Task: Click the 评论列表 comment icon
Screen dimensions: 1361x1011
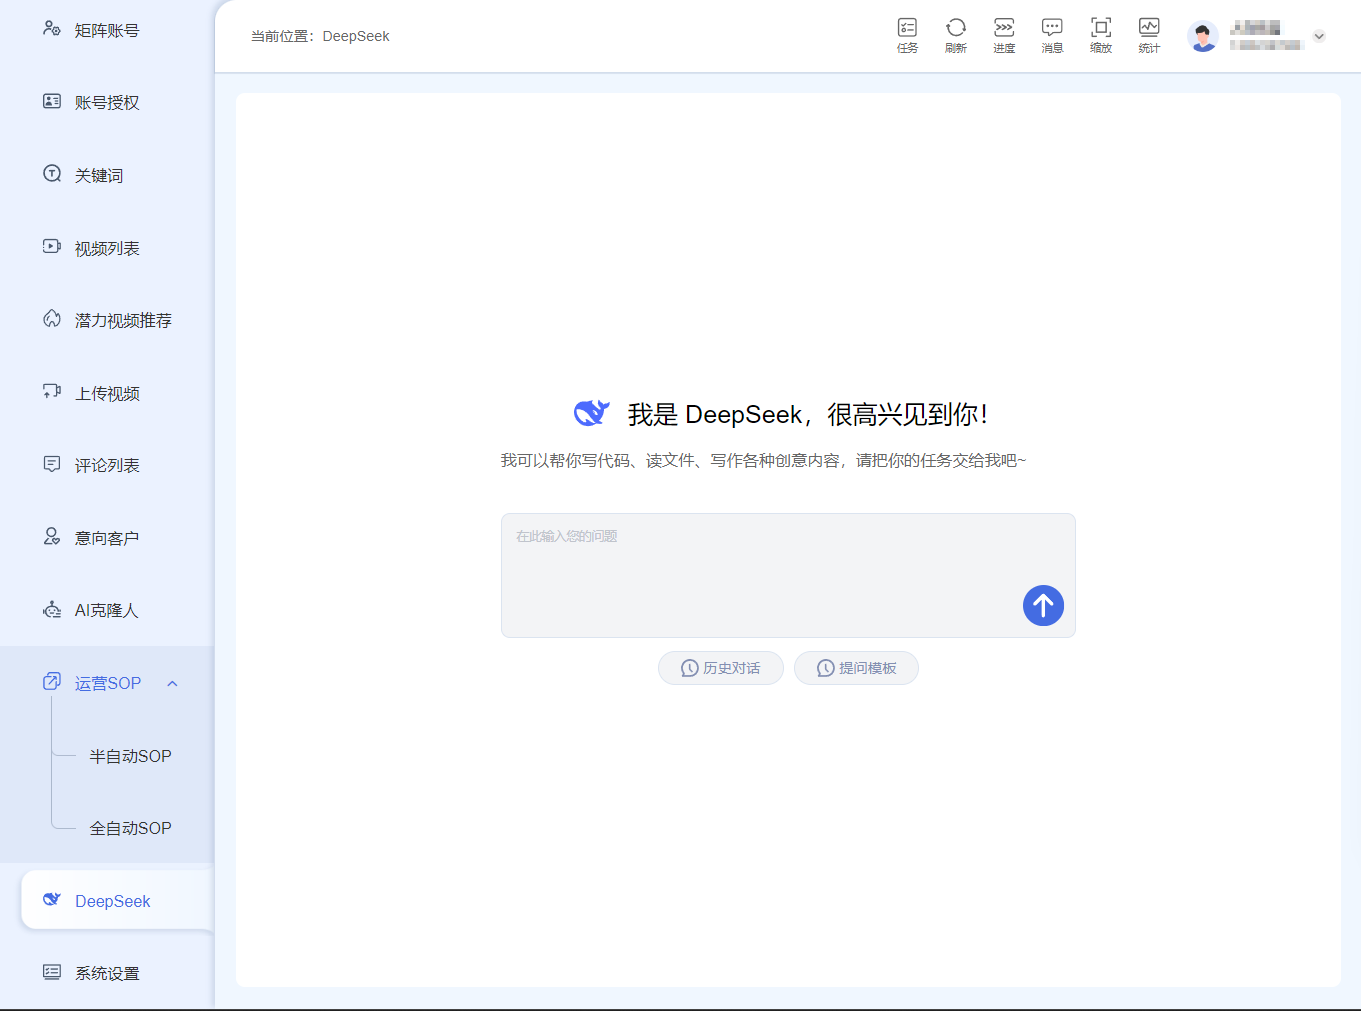Action: click(52, 464)
